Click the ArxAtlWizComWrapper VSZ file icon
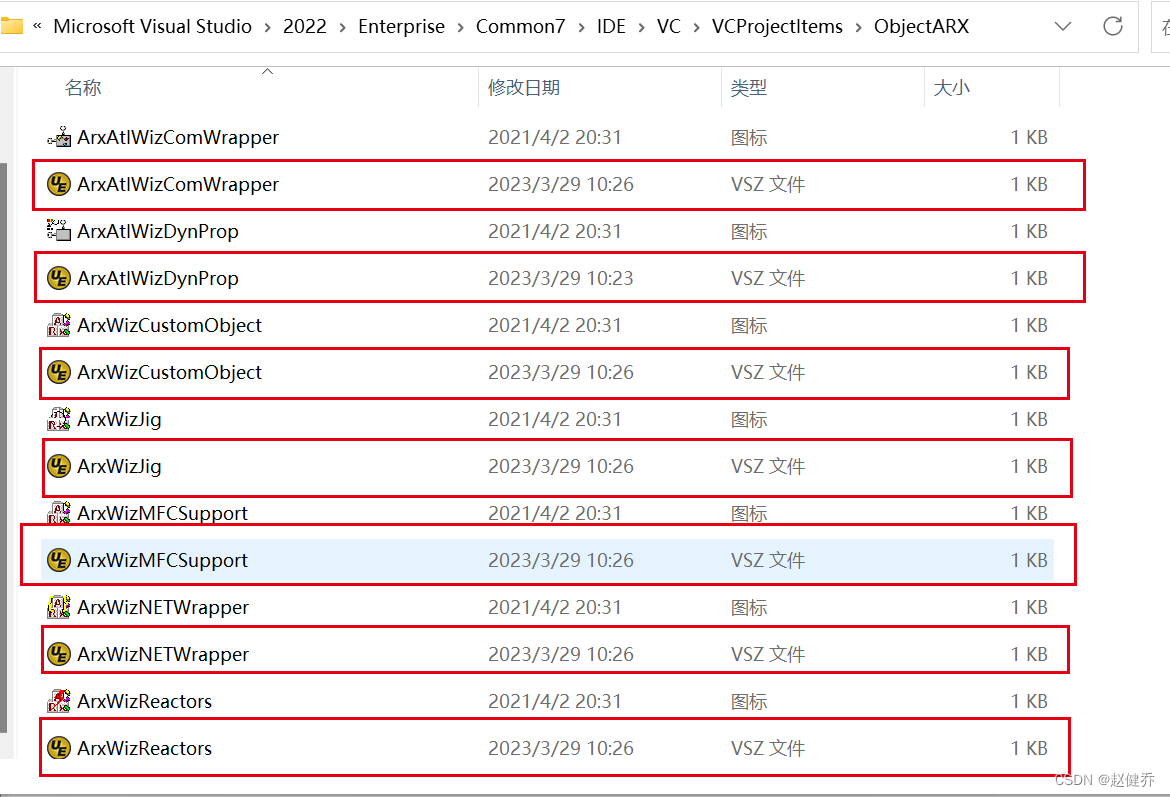The height and width of the screenshot is (797, 1170). (59, 184)
